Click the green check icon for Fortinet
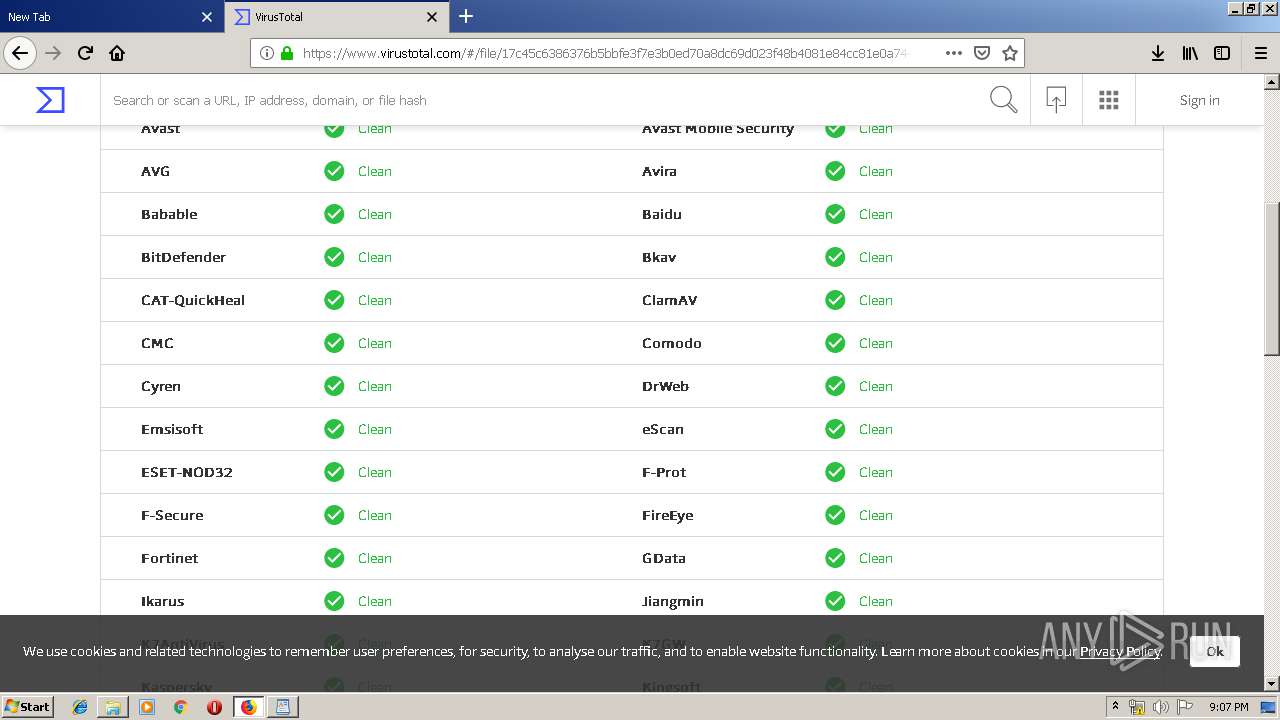1280x720 pixels. [x=334, y=558]
